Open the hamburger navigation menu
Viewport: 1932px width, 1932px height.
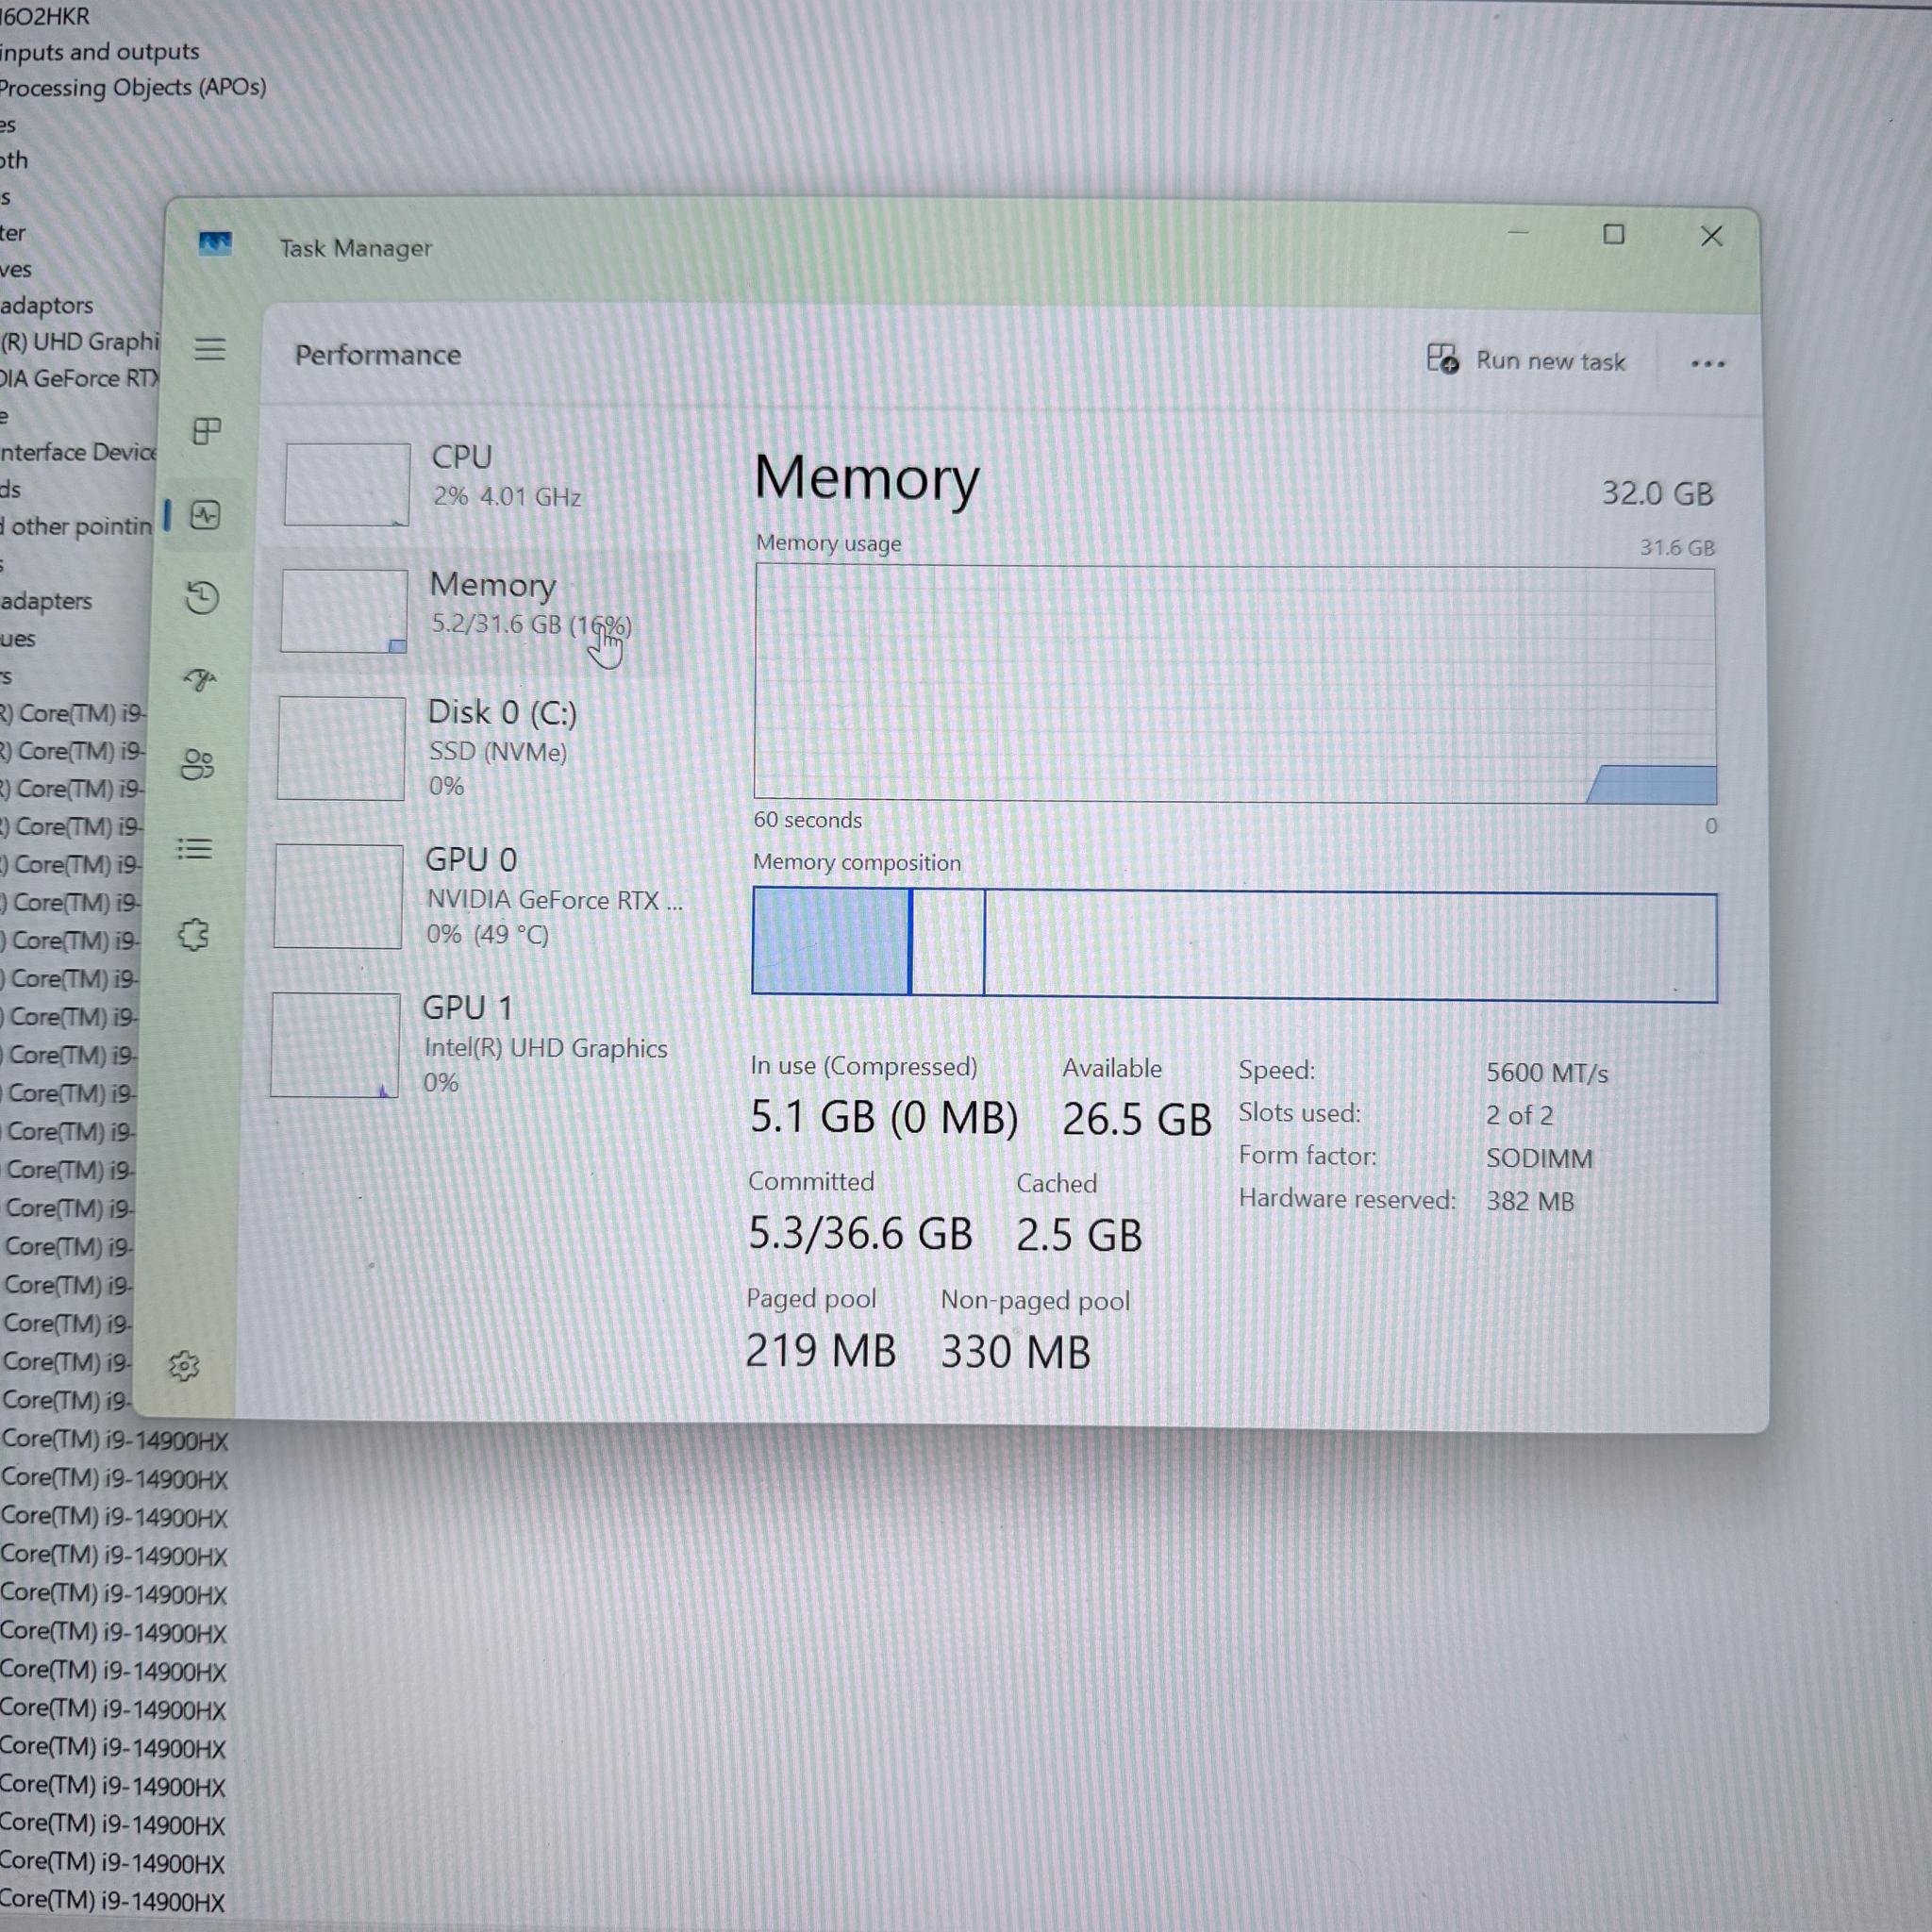[209, 349]
